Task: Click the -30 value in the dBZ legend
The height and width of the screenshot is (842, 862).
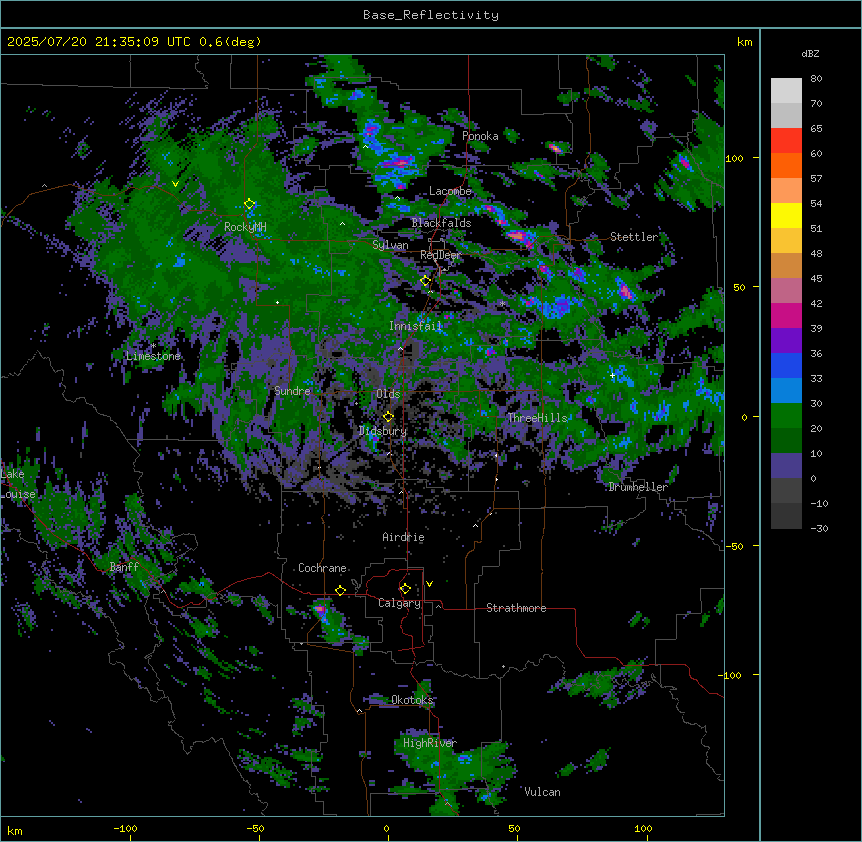Action: (x=819, y=528)
